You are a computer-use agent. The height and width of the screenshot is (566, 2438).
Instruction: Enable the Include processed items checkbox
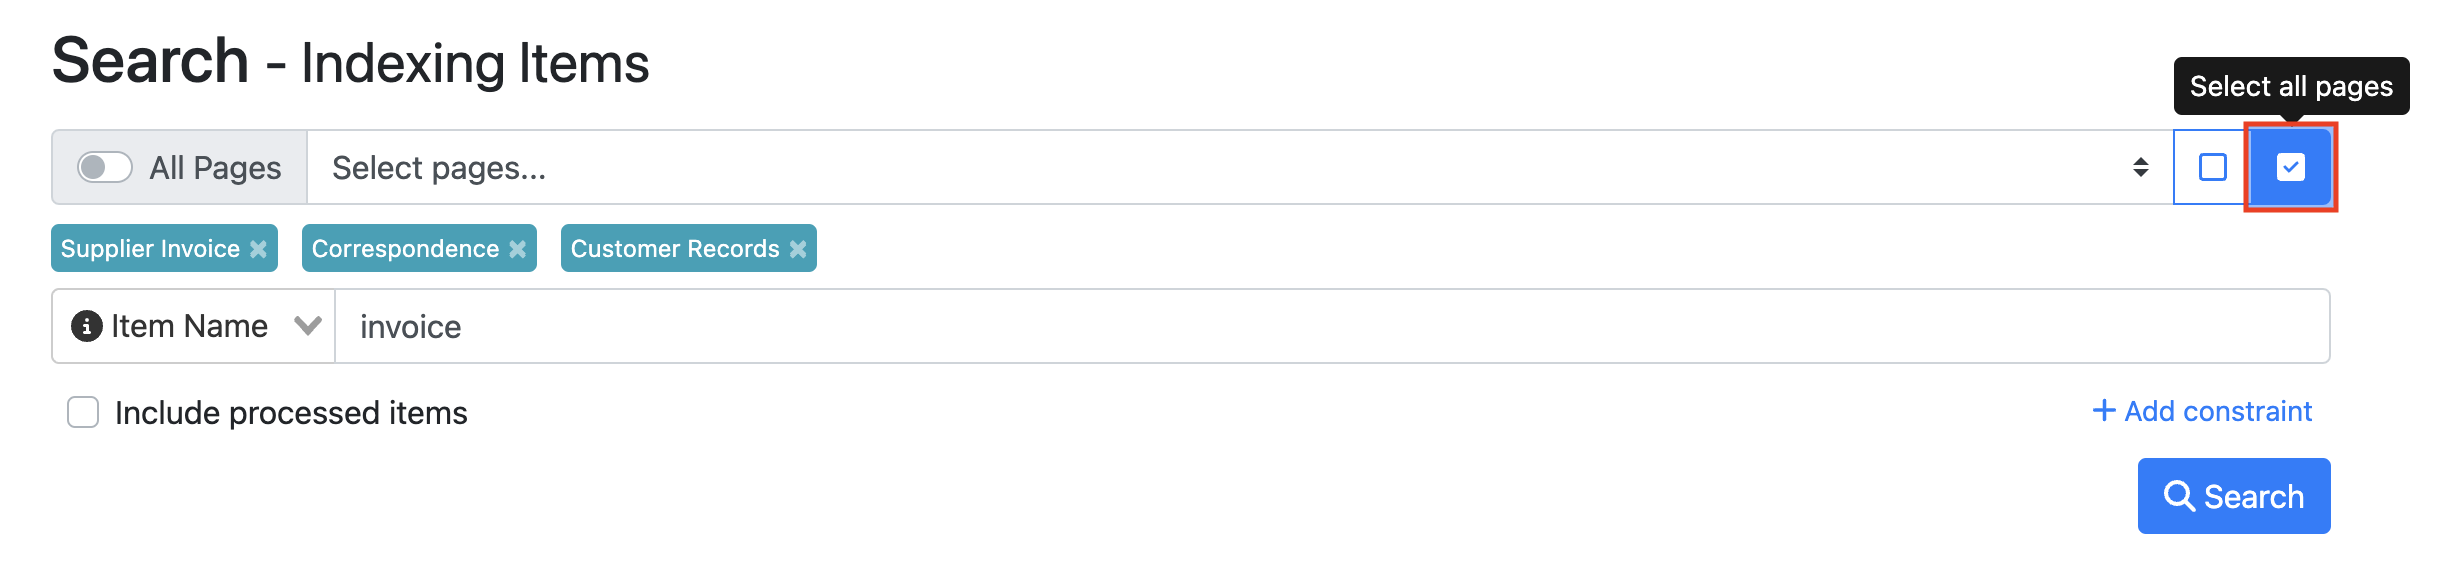coord(83,412)
